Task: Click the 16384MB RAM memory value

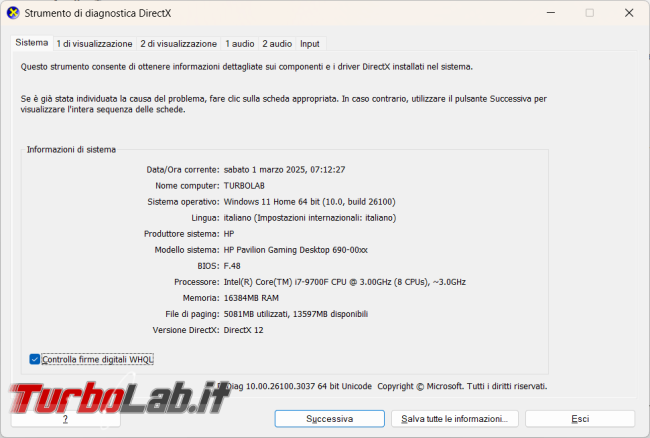Action: pos(251,298)
